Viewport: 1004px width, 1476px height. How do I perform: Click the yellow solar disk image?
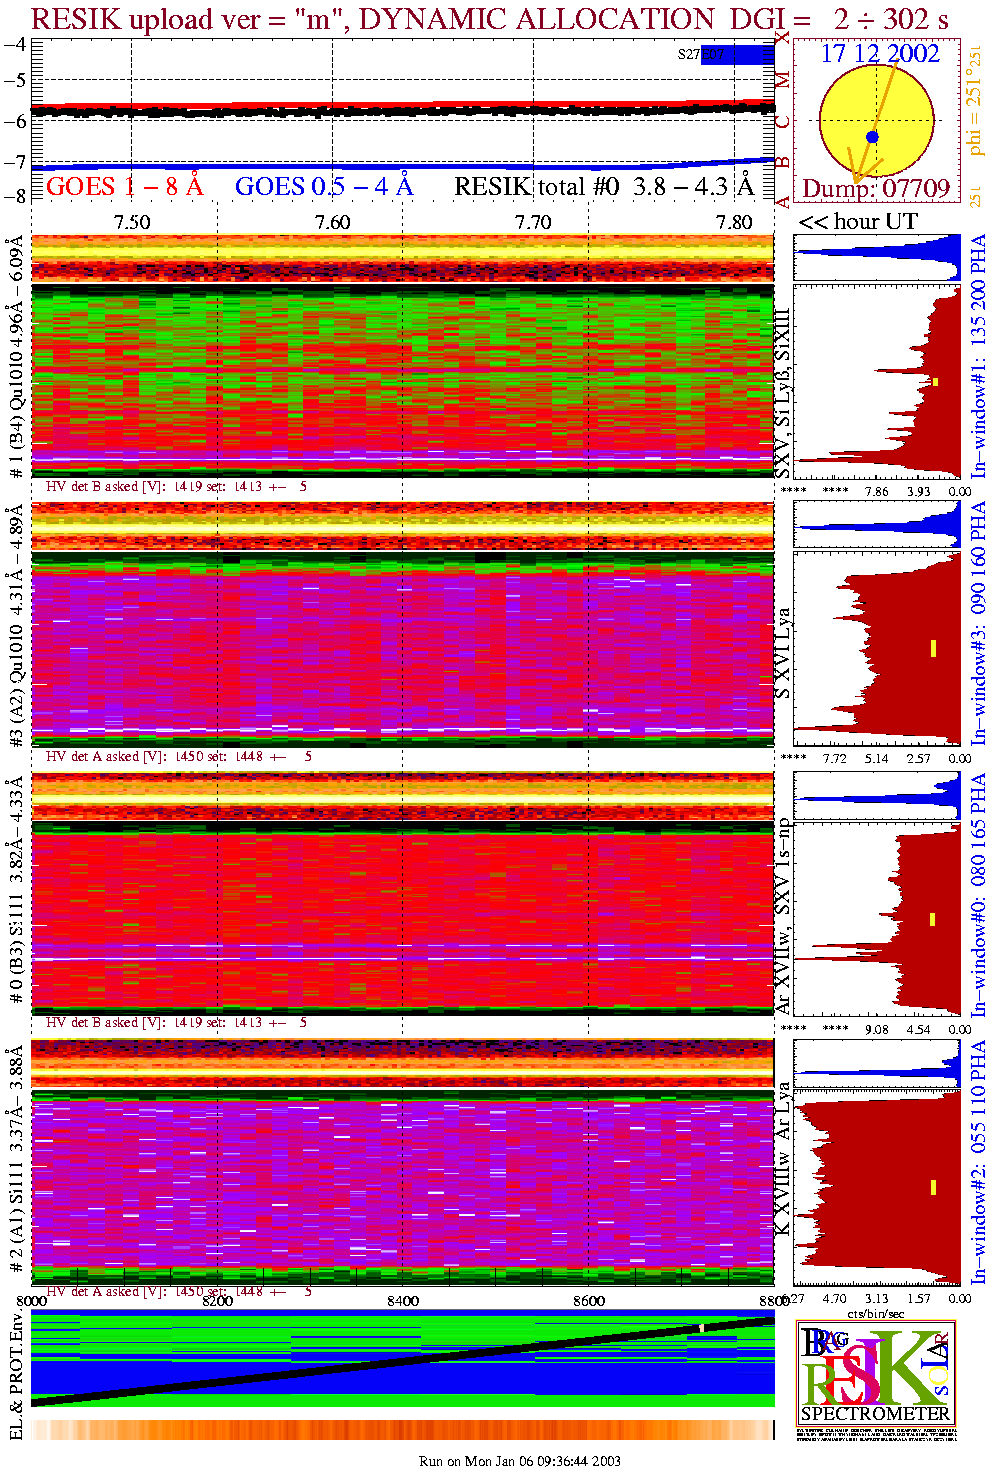(x=875, y=120)
